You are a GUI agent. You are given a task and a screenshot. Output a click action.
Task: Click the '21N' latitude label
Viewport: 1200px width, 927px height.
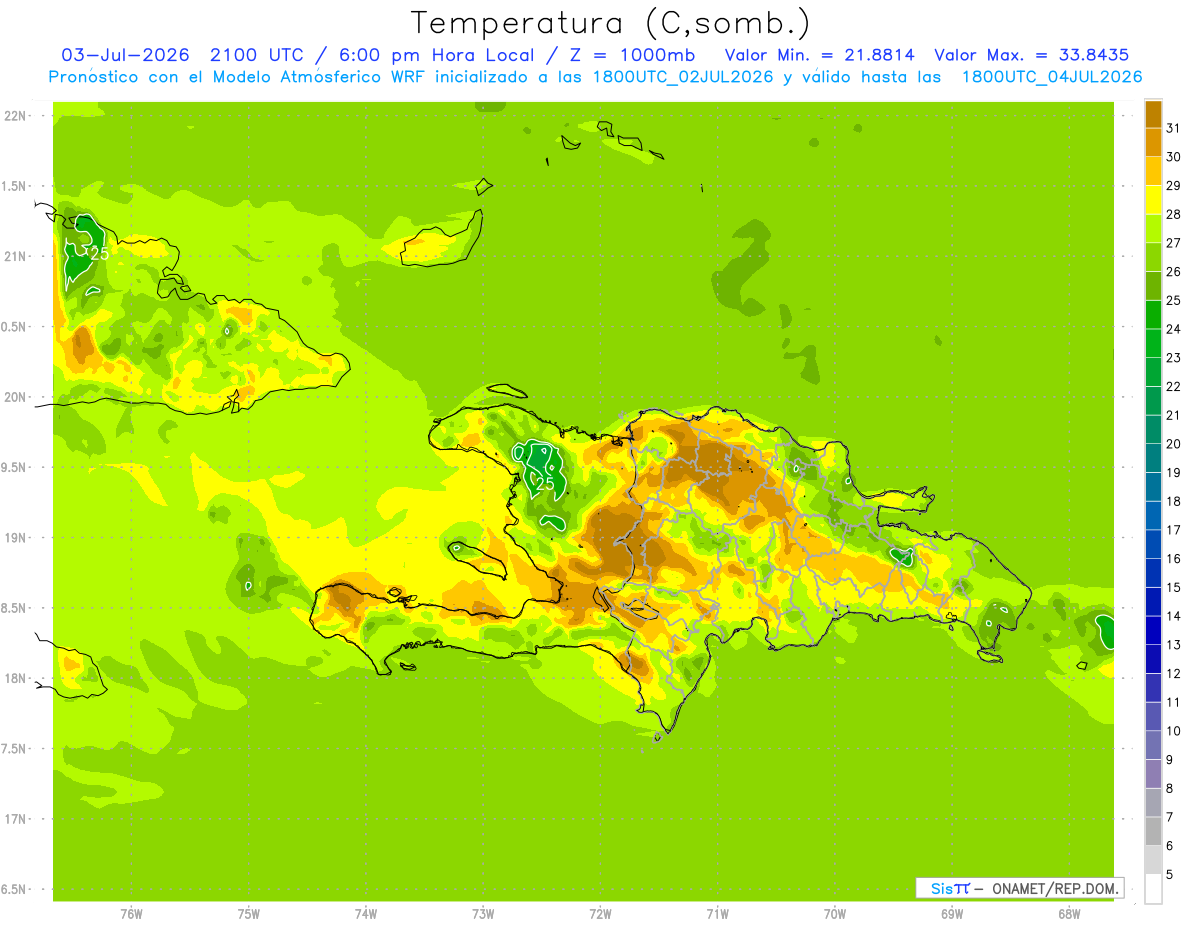pos(15,256)
